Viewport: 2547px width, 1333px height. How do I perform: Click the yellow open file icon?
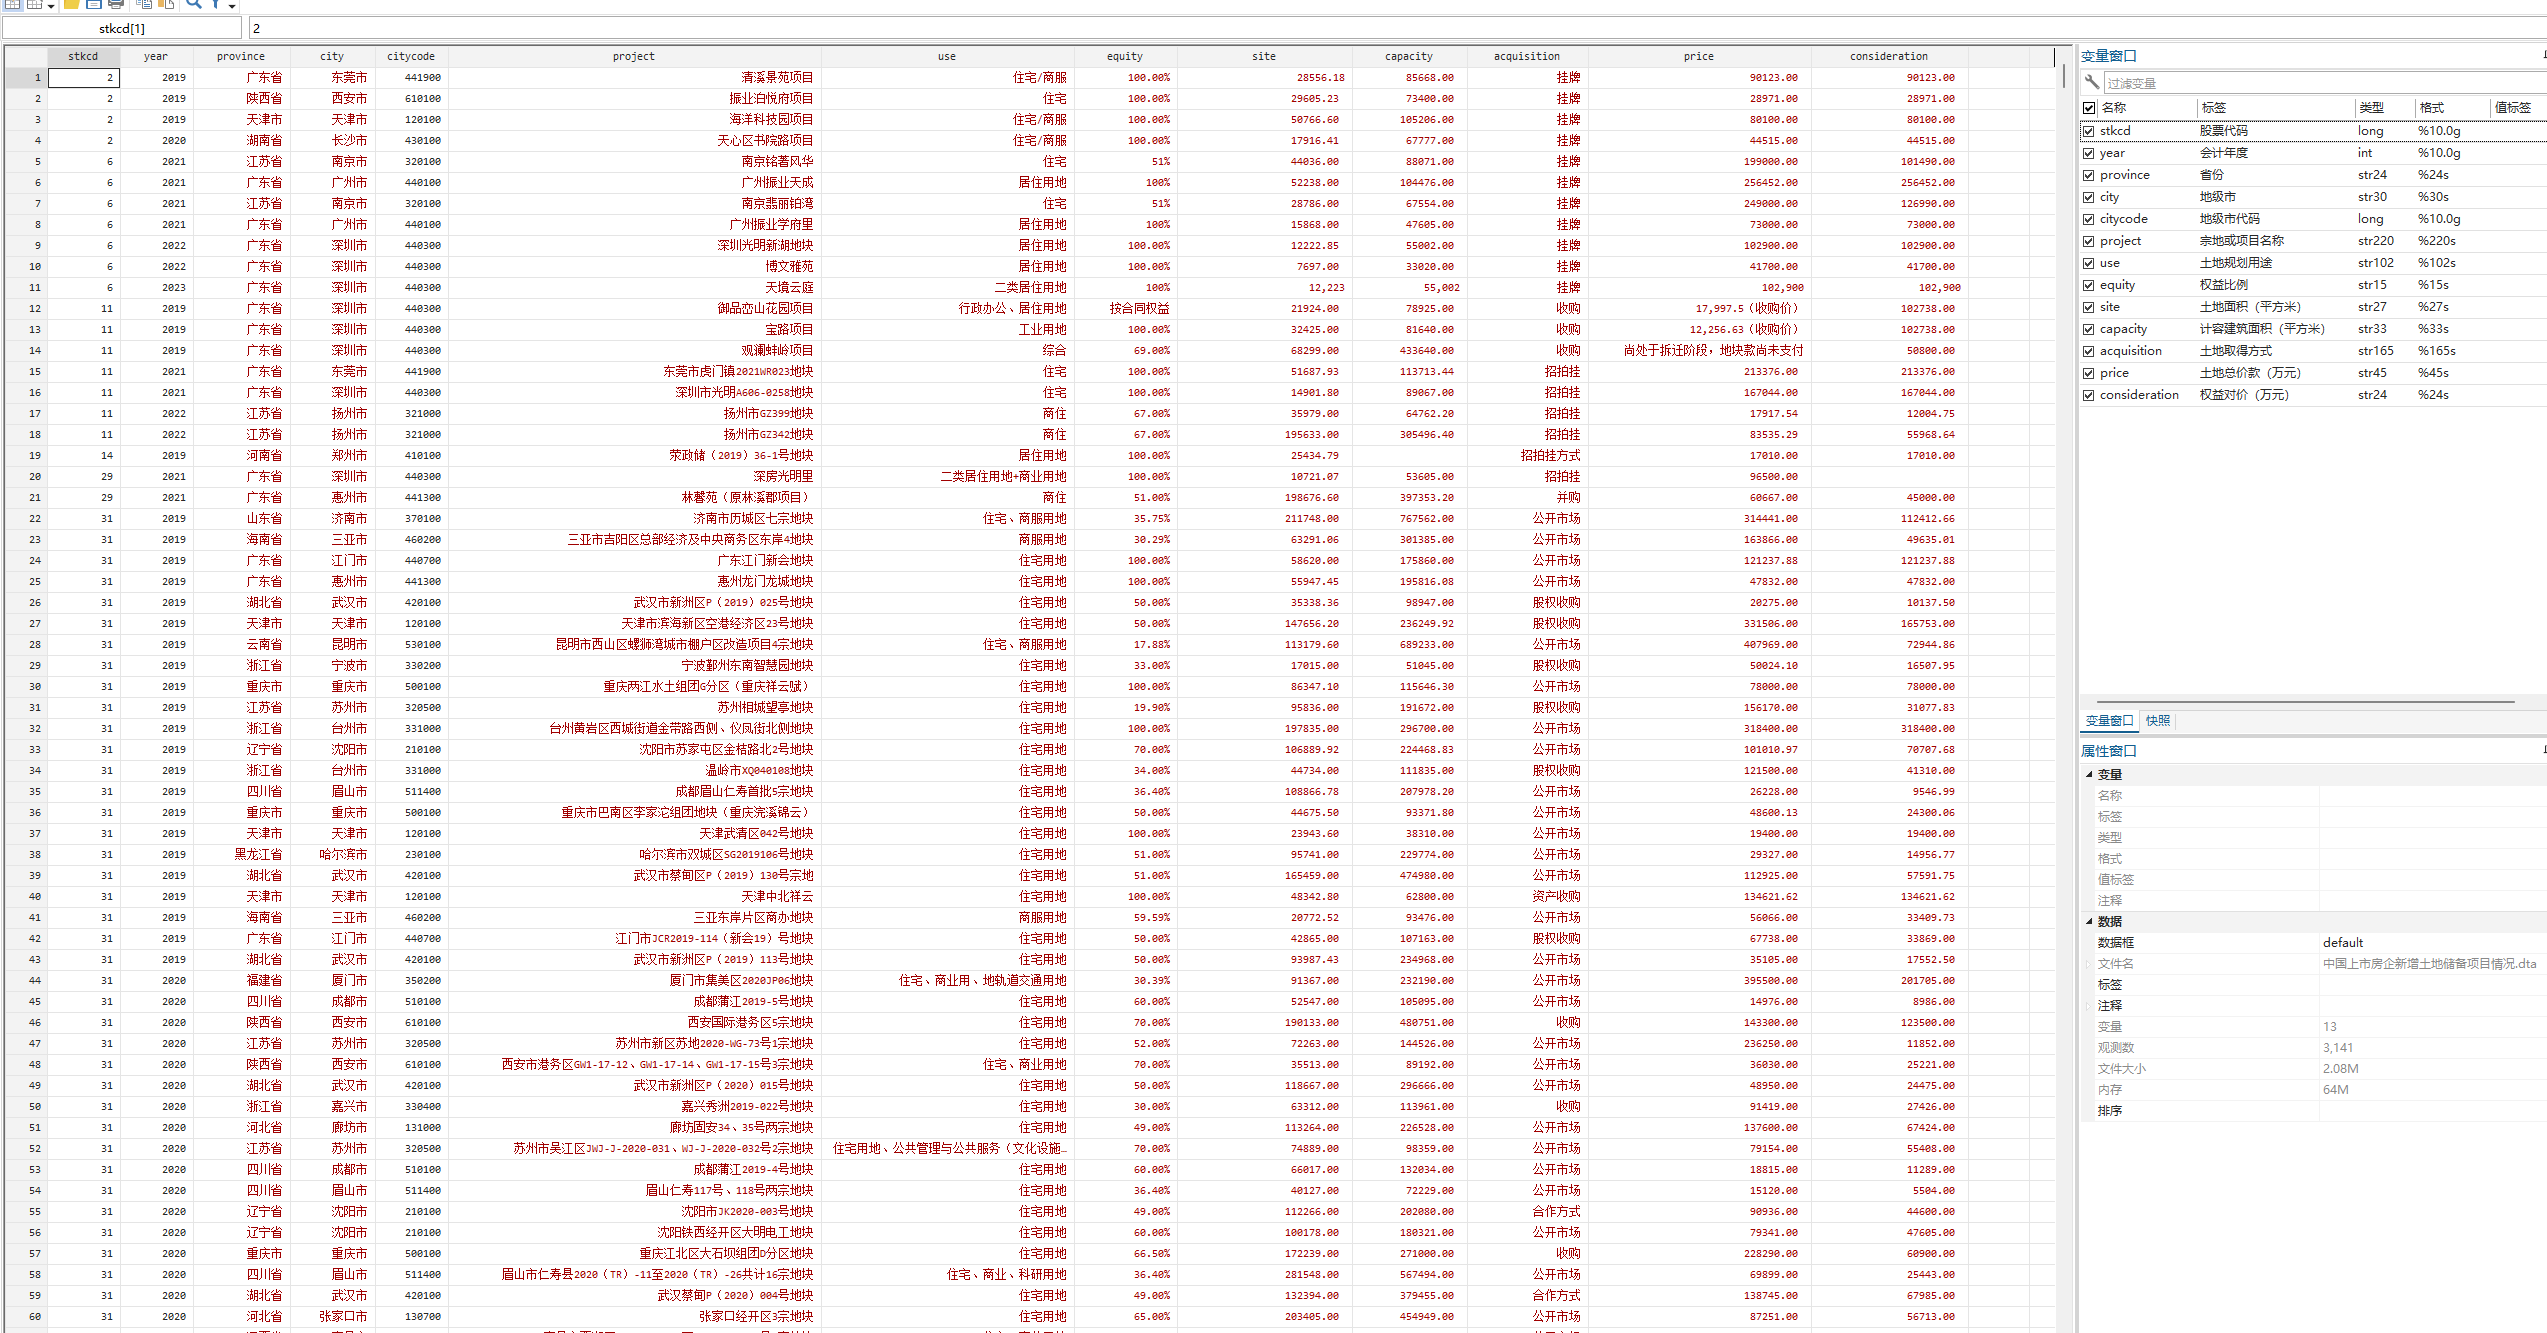pyautogui.click(x=72, y=4)
